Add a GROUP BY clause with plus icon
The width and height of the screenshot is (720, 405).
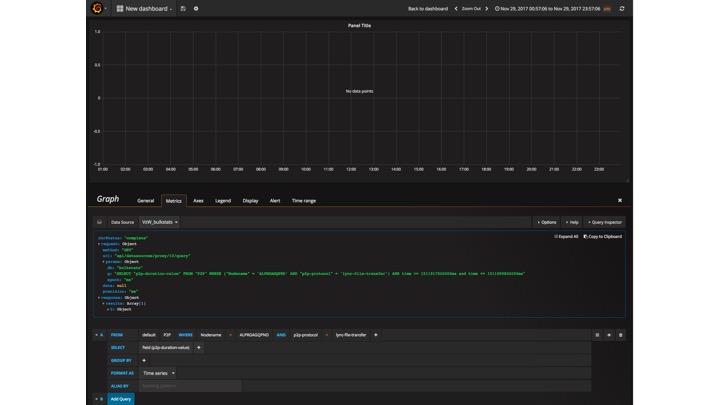(x=144, y=360)
